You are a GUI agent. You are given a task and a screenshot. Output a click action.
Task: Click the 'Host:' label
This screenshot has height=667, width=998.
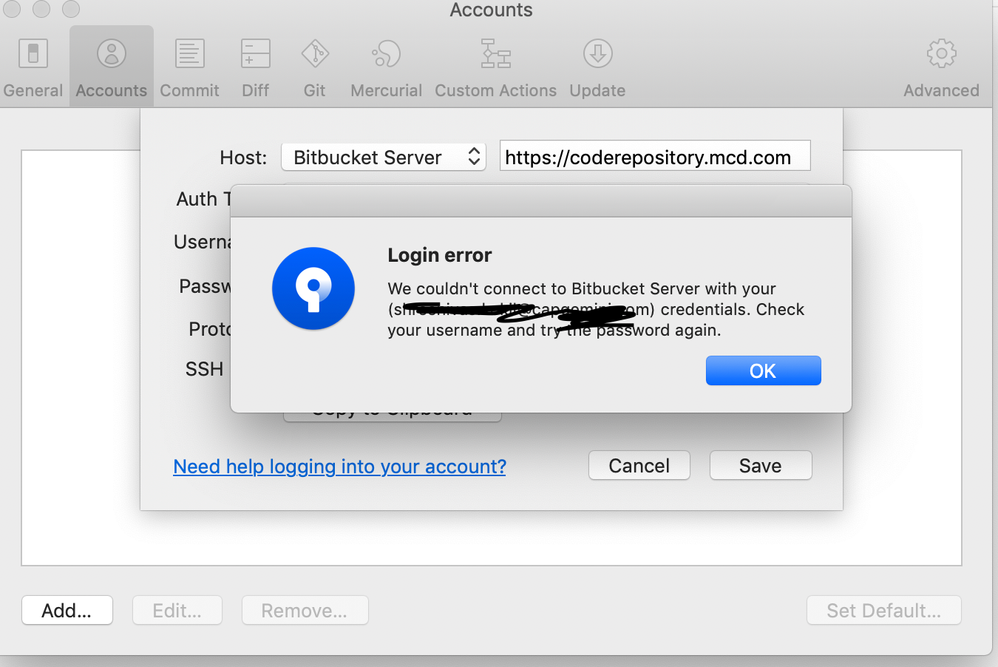(243, 157)
